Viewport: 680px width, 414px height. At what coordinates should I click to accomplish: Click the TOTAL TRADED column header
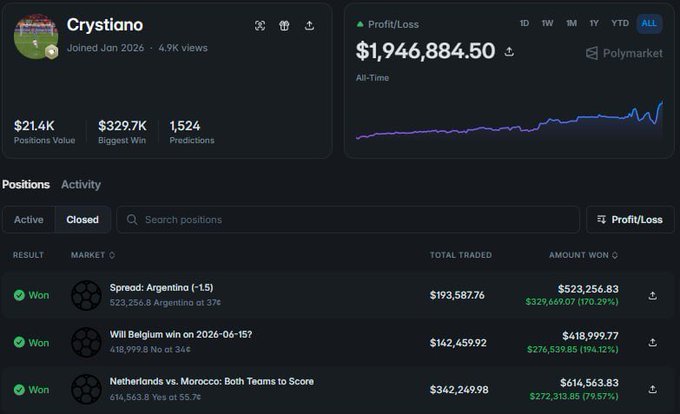click(x=461, y=255)
